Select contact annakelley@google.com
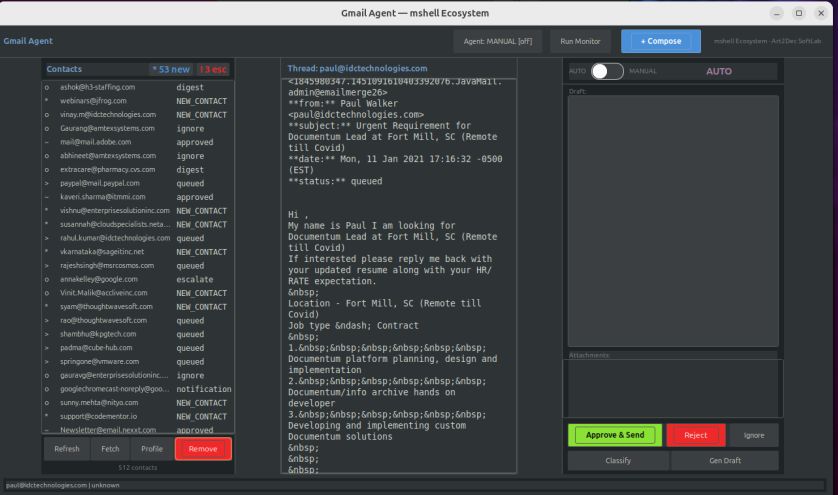The image size is (838, 495). click(x=138, y=280)
